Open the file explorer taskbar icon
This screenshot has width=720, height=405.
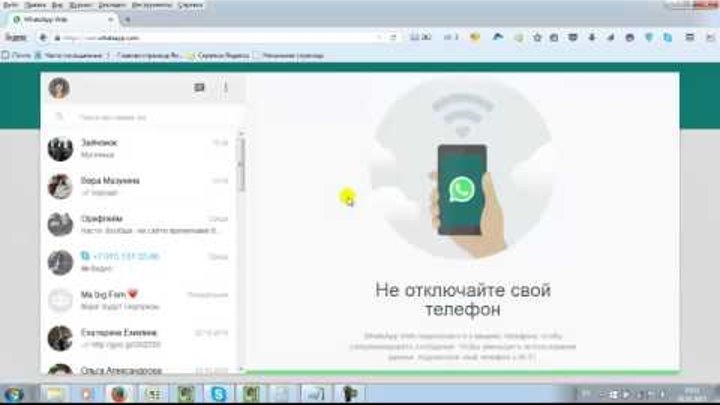point(55,394)
